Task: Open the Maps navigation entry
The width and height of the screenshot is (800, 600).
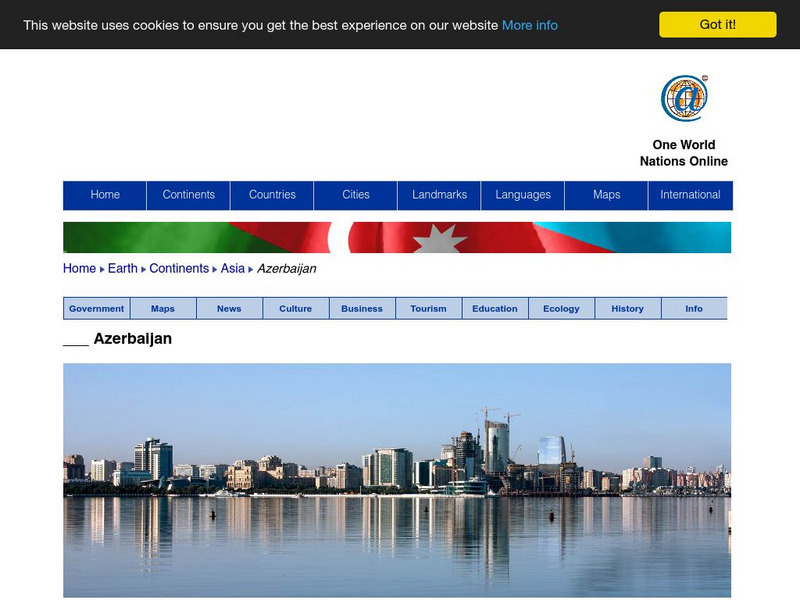Action: (x=606, y=195)
